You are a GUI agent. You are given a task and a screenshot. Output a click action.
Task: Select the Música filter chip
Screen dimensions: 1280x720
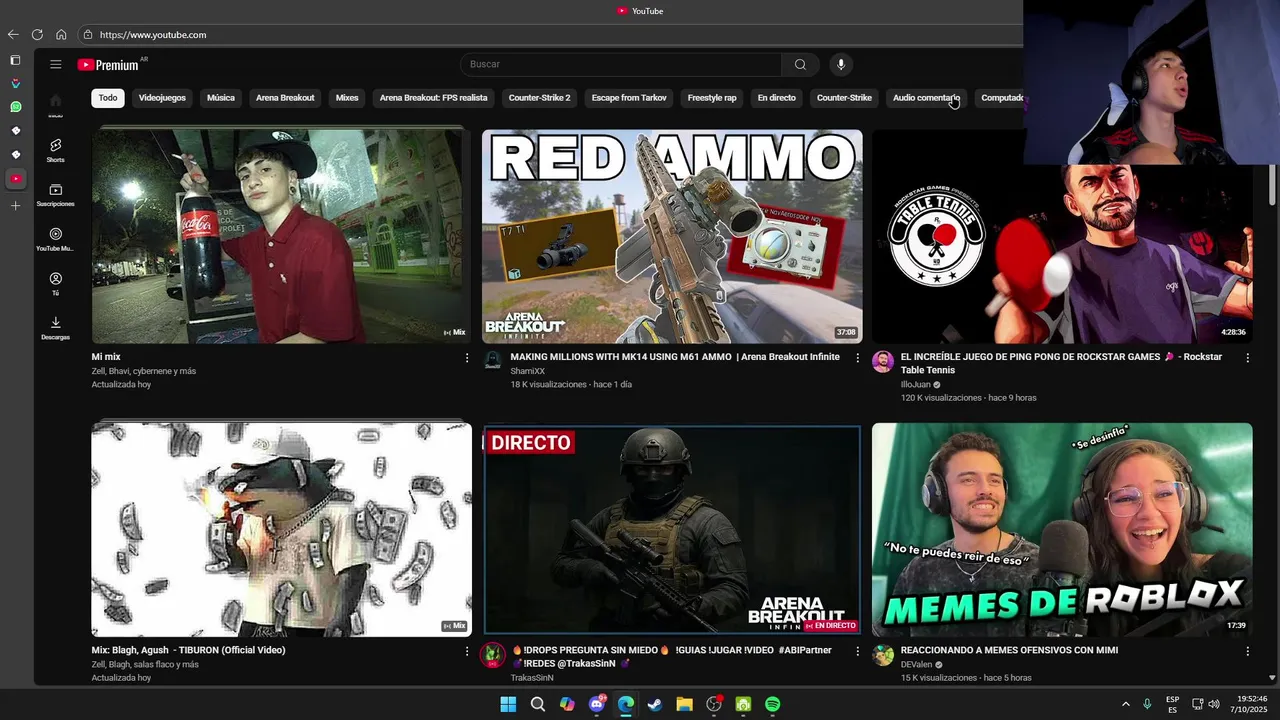[x=221, y=98]
